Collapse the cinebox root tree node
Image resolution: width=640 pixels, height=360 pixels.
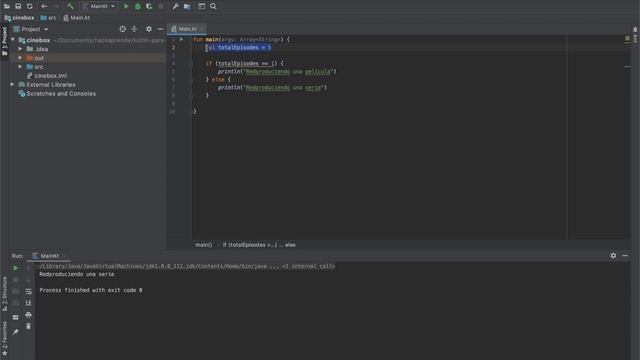click(13, 40)
